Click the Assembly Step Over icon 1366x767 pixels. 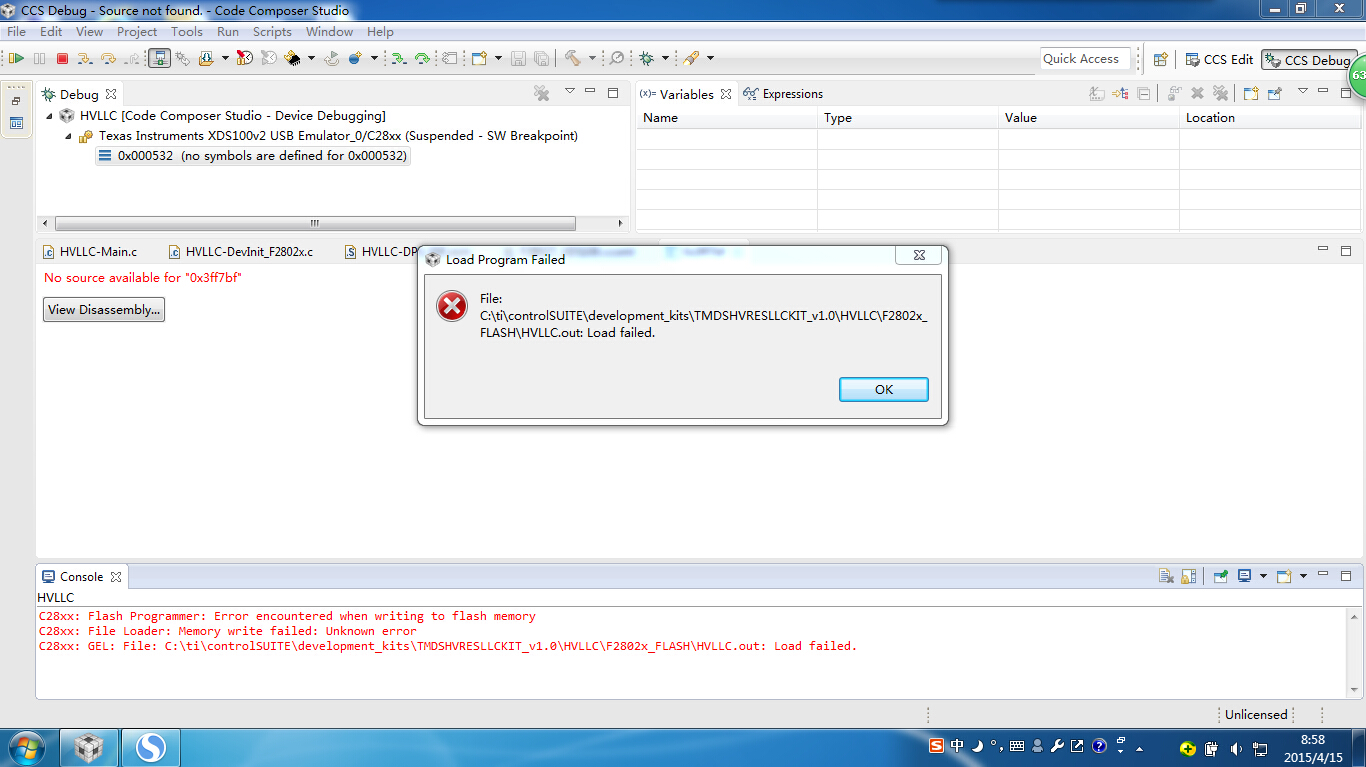(x=422, y=59)
